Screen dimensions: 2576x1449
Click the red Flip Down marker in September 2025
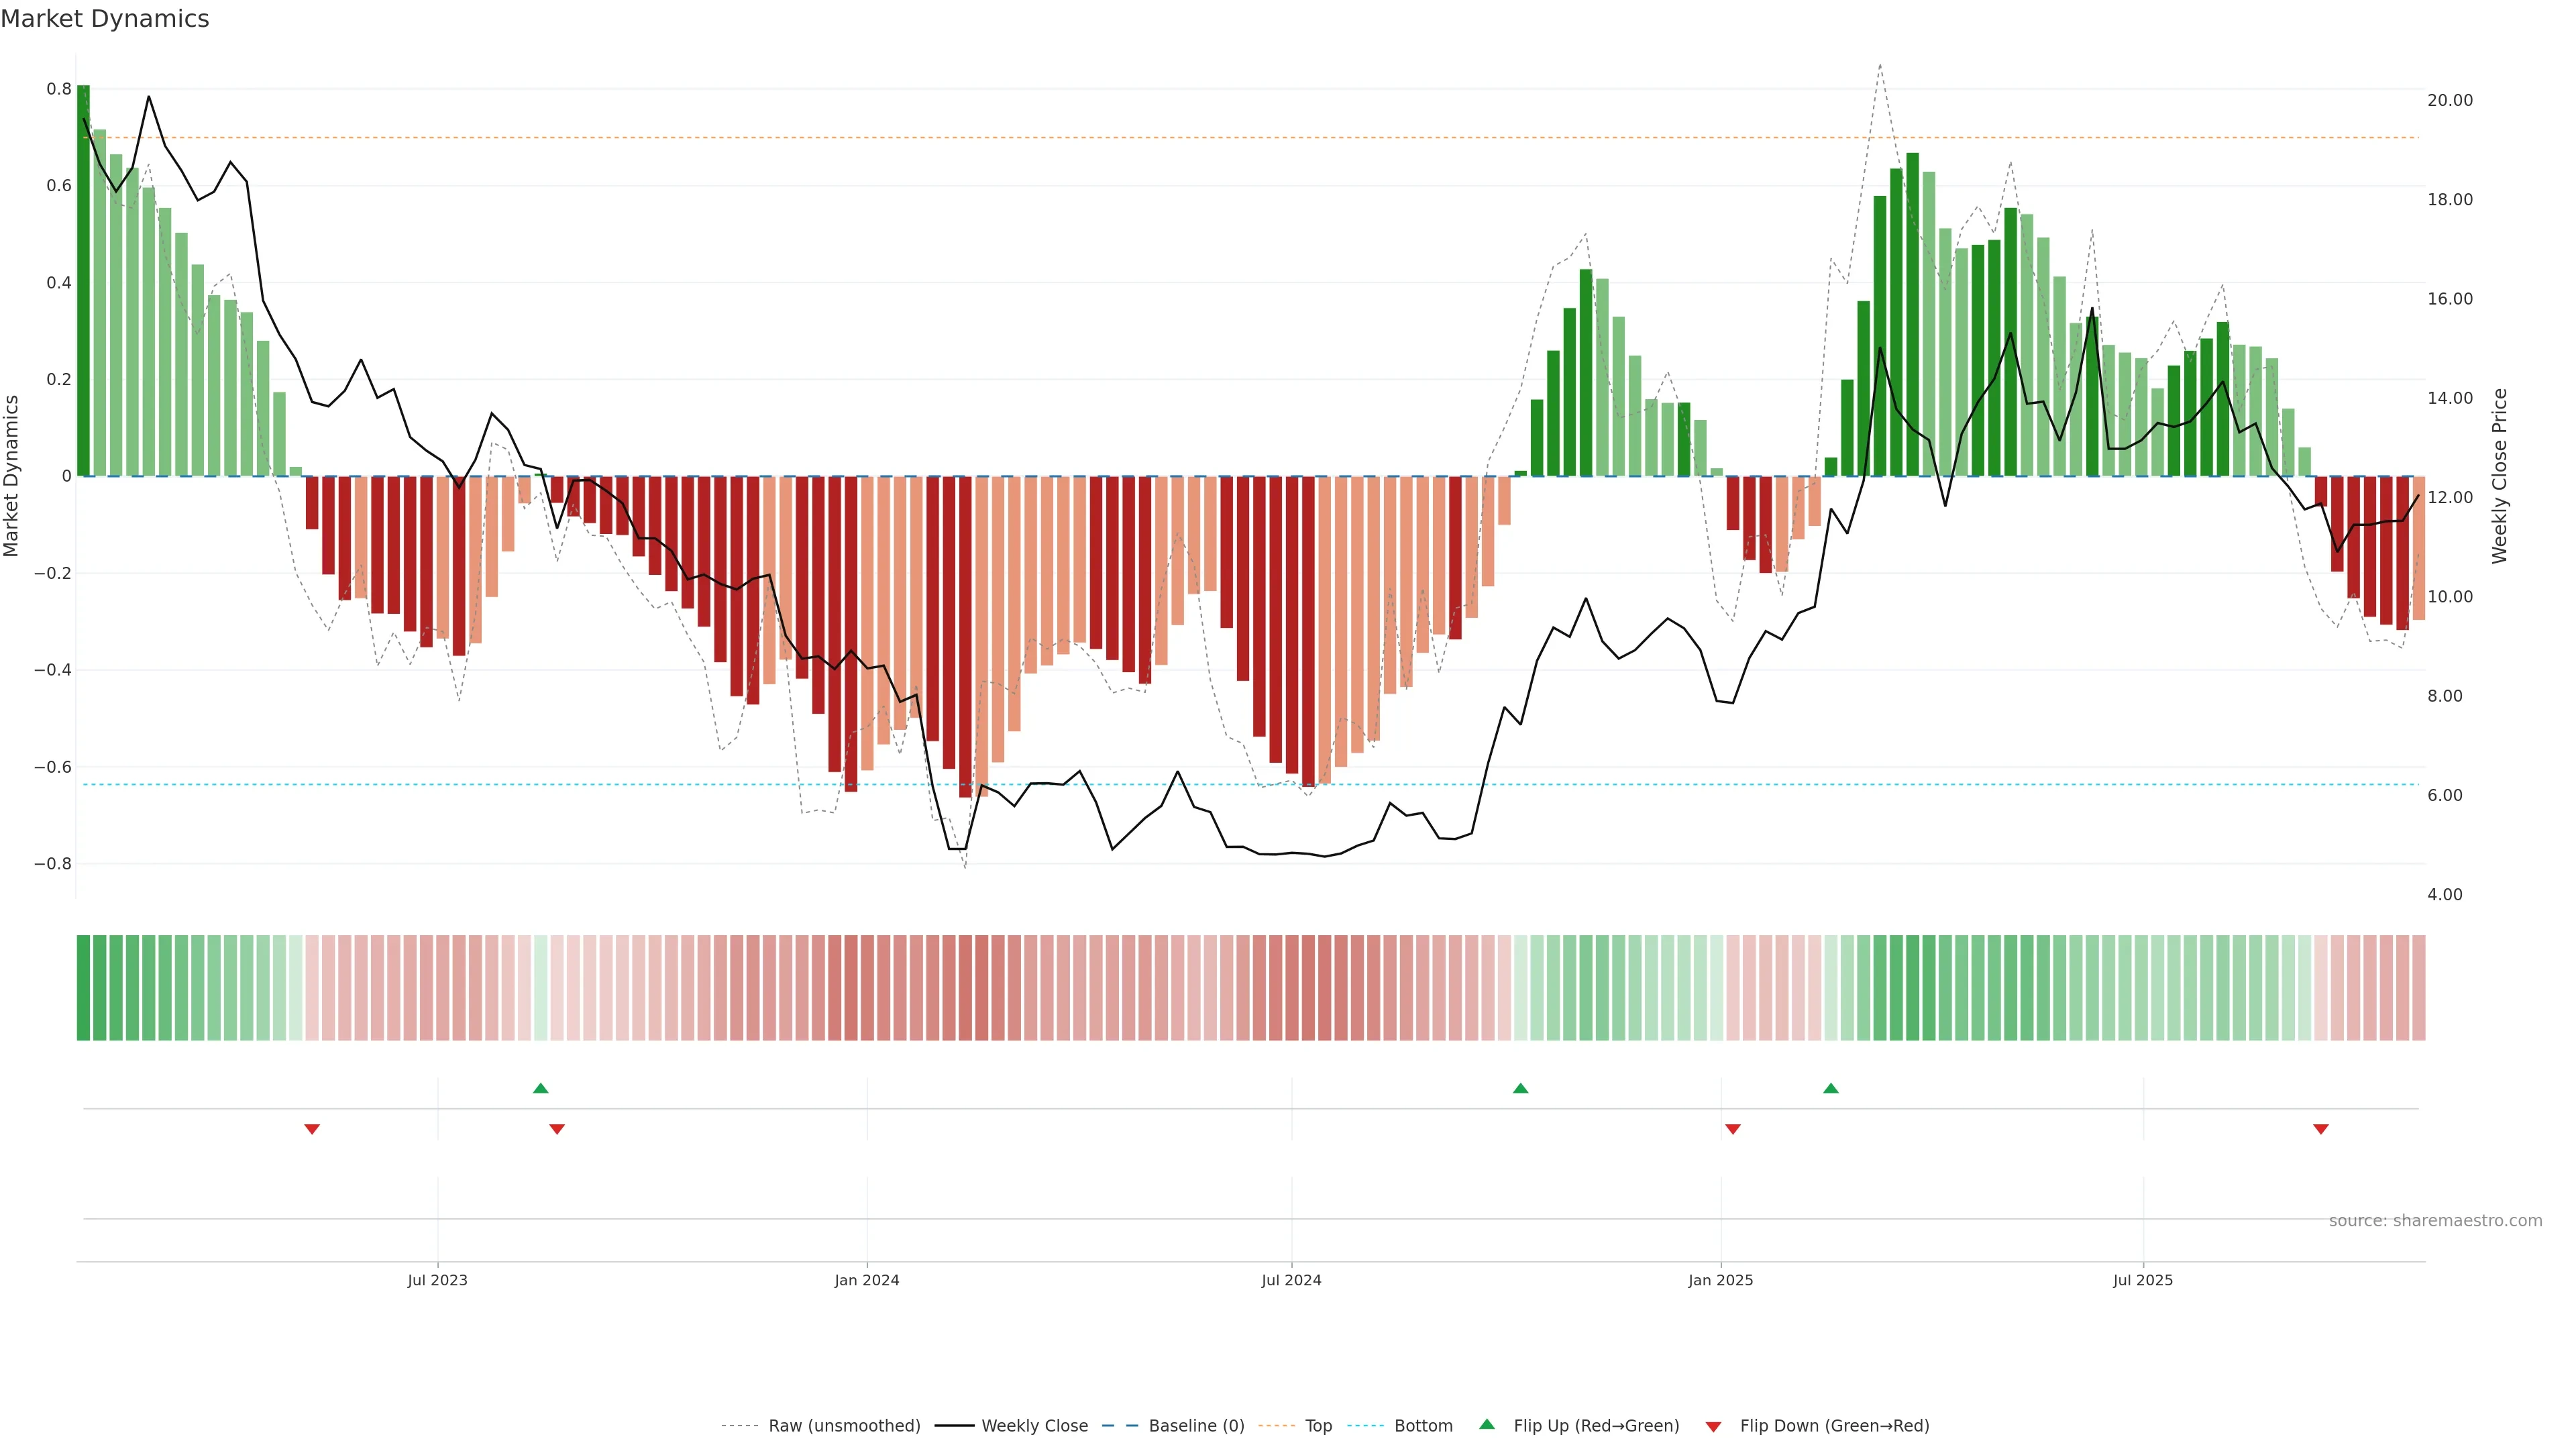tap(2320, 1129)
